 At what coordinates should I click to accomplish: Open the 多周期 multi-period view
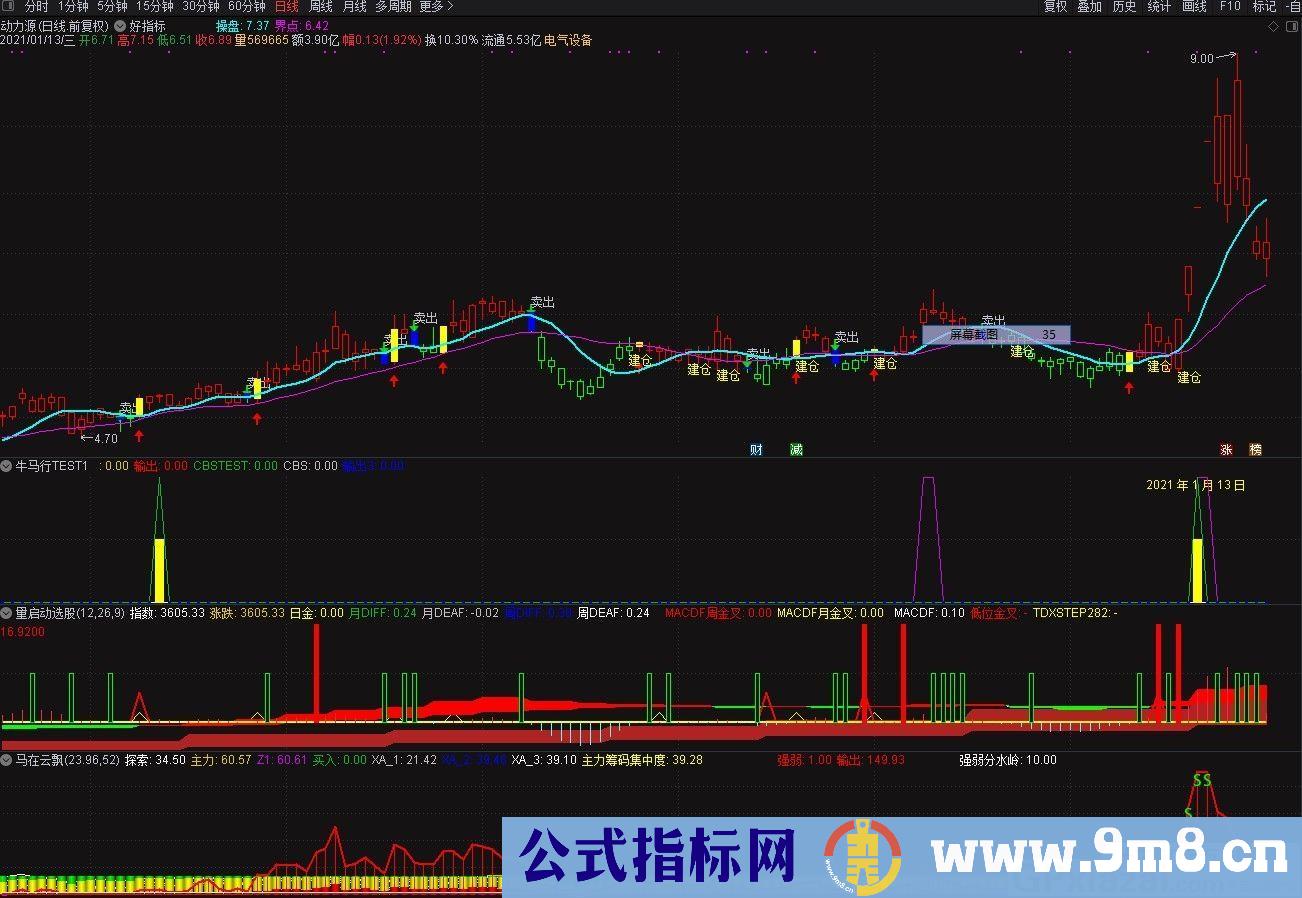(x=393, y=6)
